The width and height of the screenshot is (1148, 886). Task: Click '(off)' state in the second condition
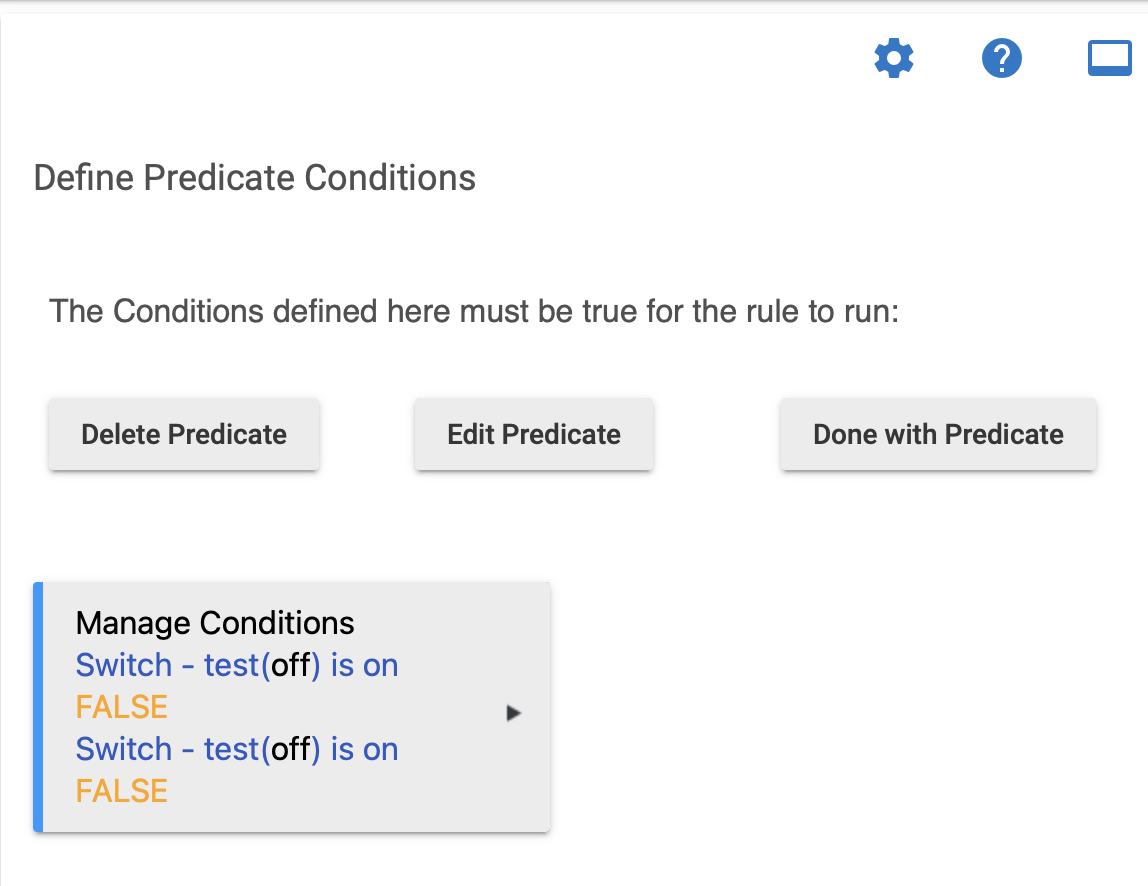pyautogui.click(x=291, y=749)
